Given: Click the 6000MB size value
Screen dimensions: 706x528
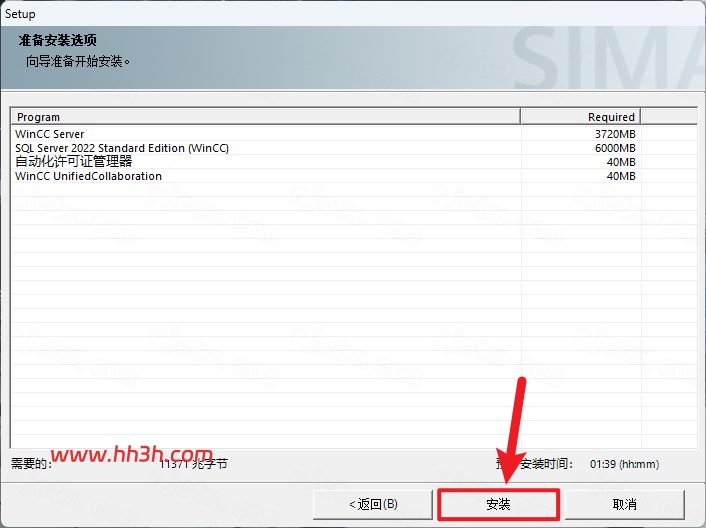Looking at the screenshot, I should tap(615, 148).
